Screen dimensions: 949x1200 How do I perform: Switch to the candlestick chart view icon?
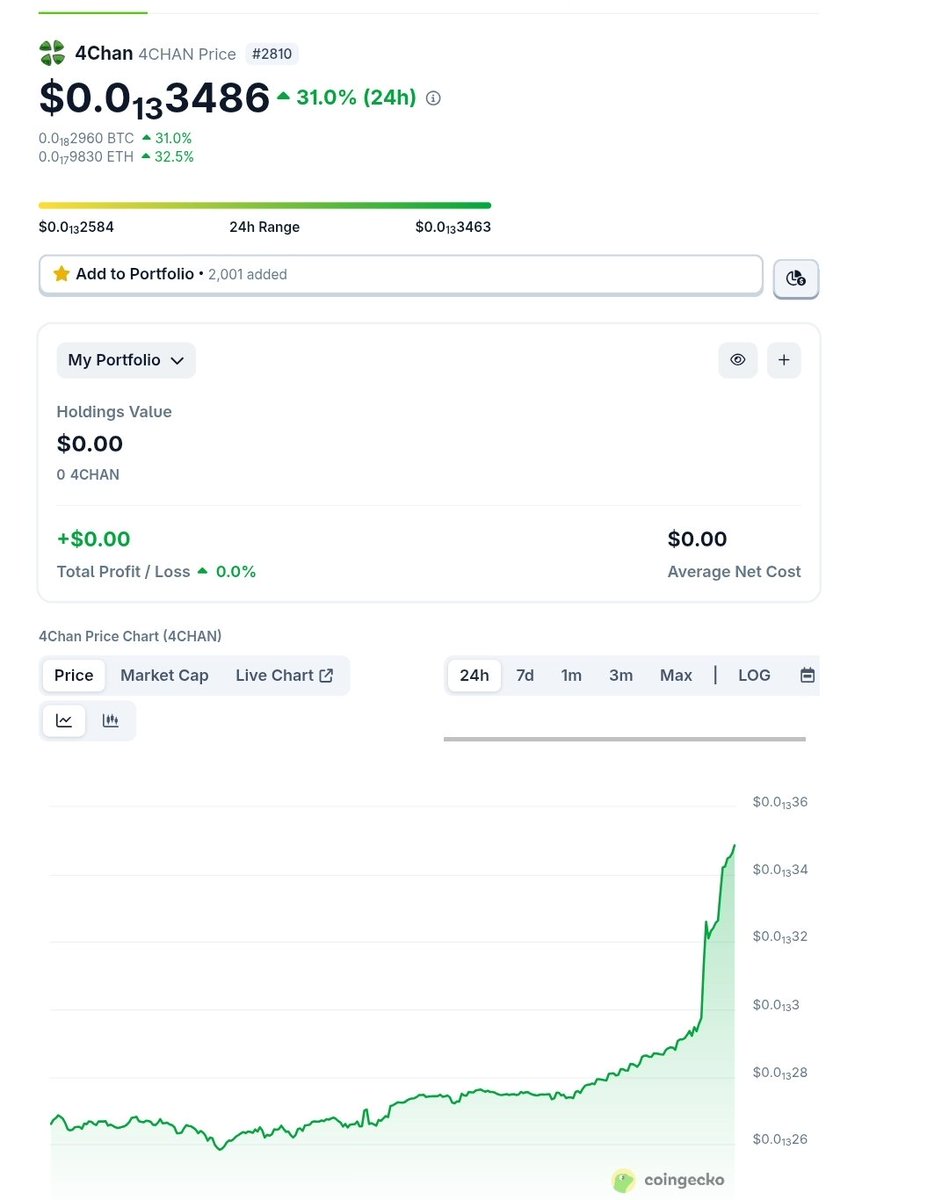tap(111, 720)
